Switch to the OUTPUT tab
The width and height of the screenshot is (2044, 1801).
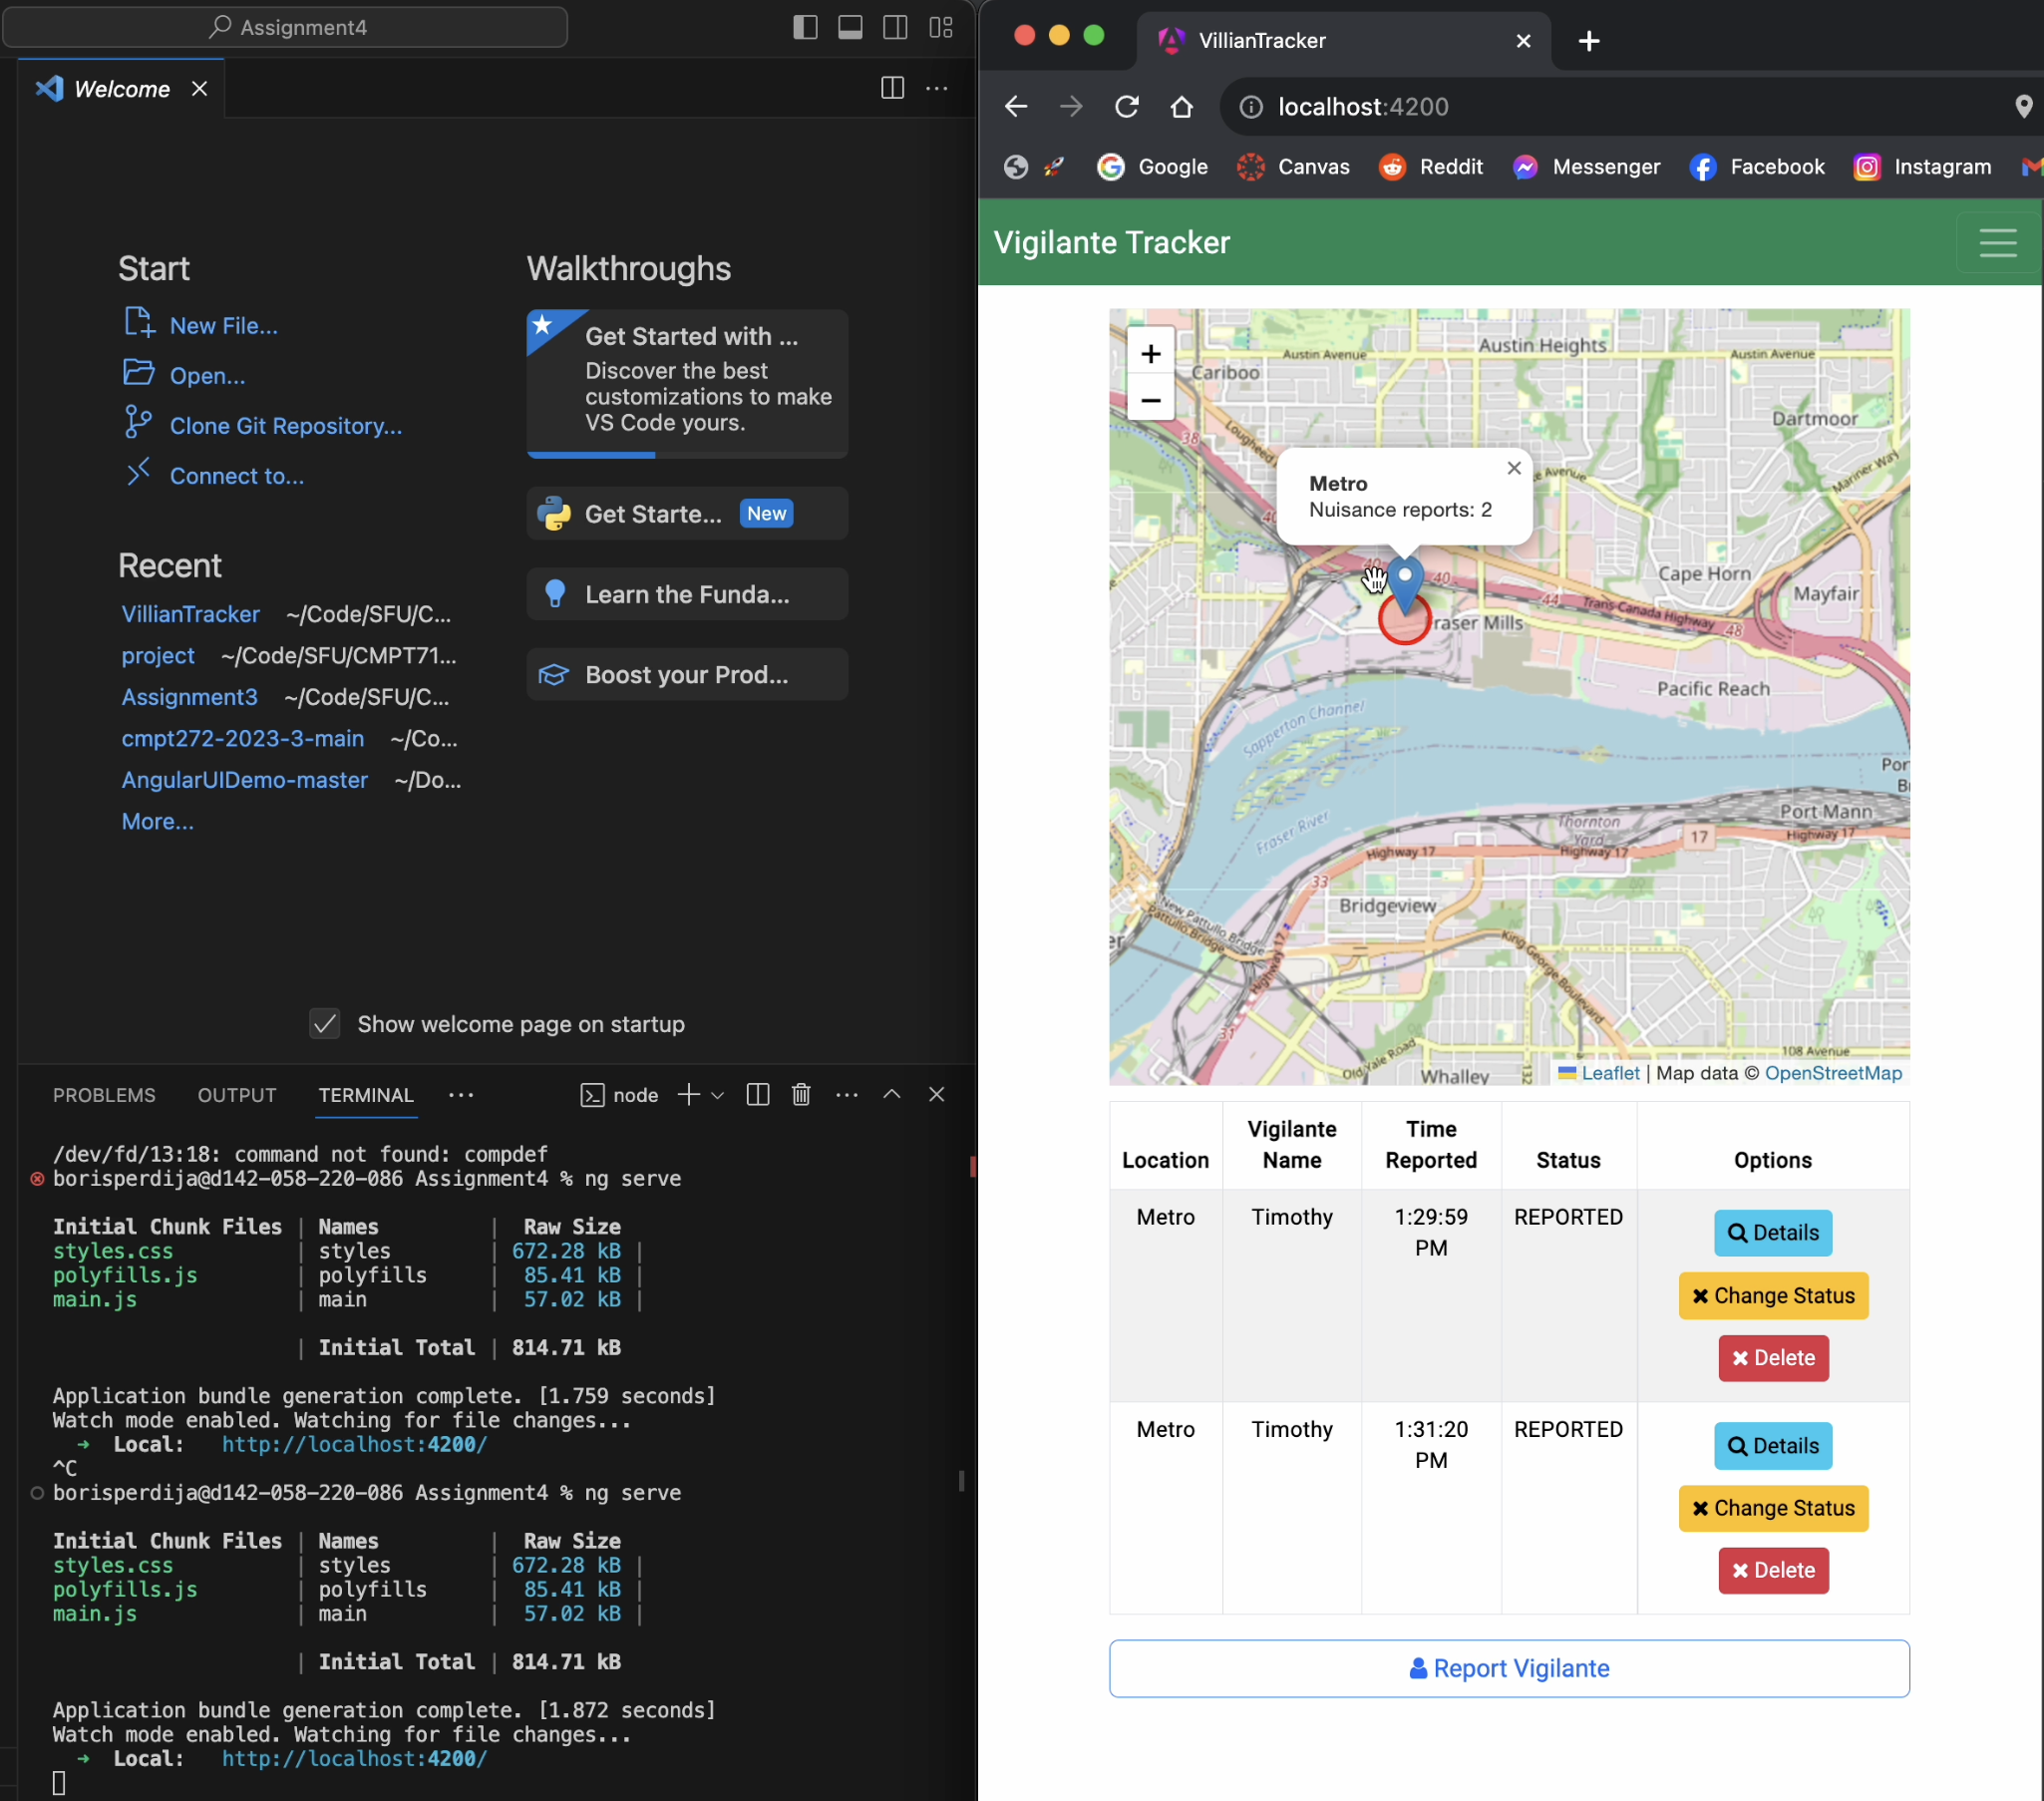(x=236, y=1095)
